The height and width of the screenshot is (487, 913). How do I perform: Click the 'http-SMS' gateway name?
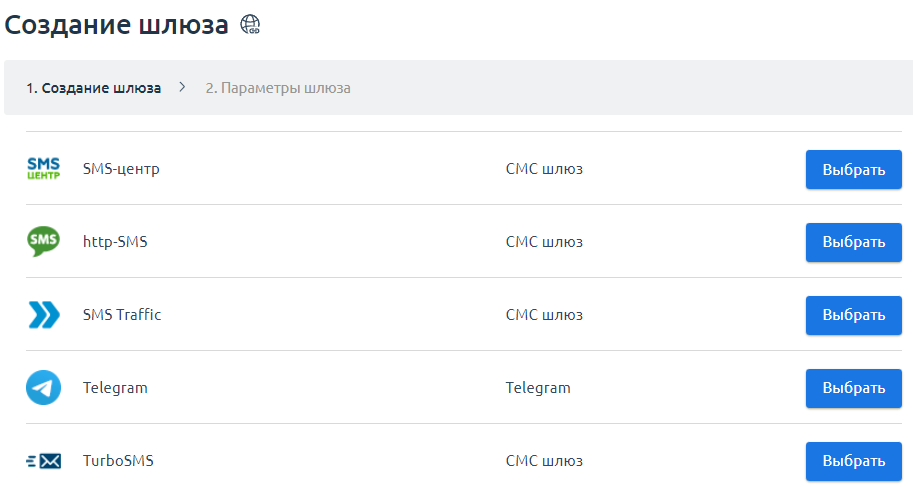[115, 242]
